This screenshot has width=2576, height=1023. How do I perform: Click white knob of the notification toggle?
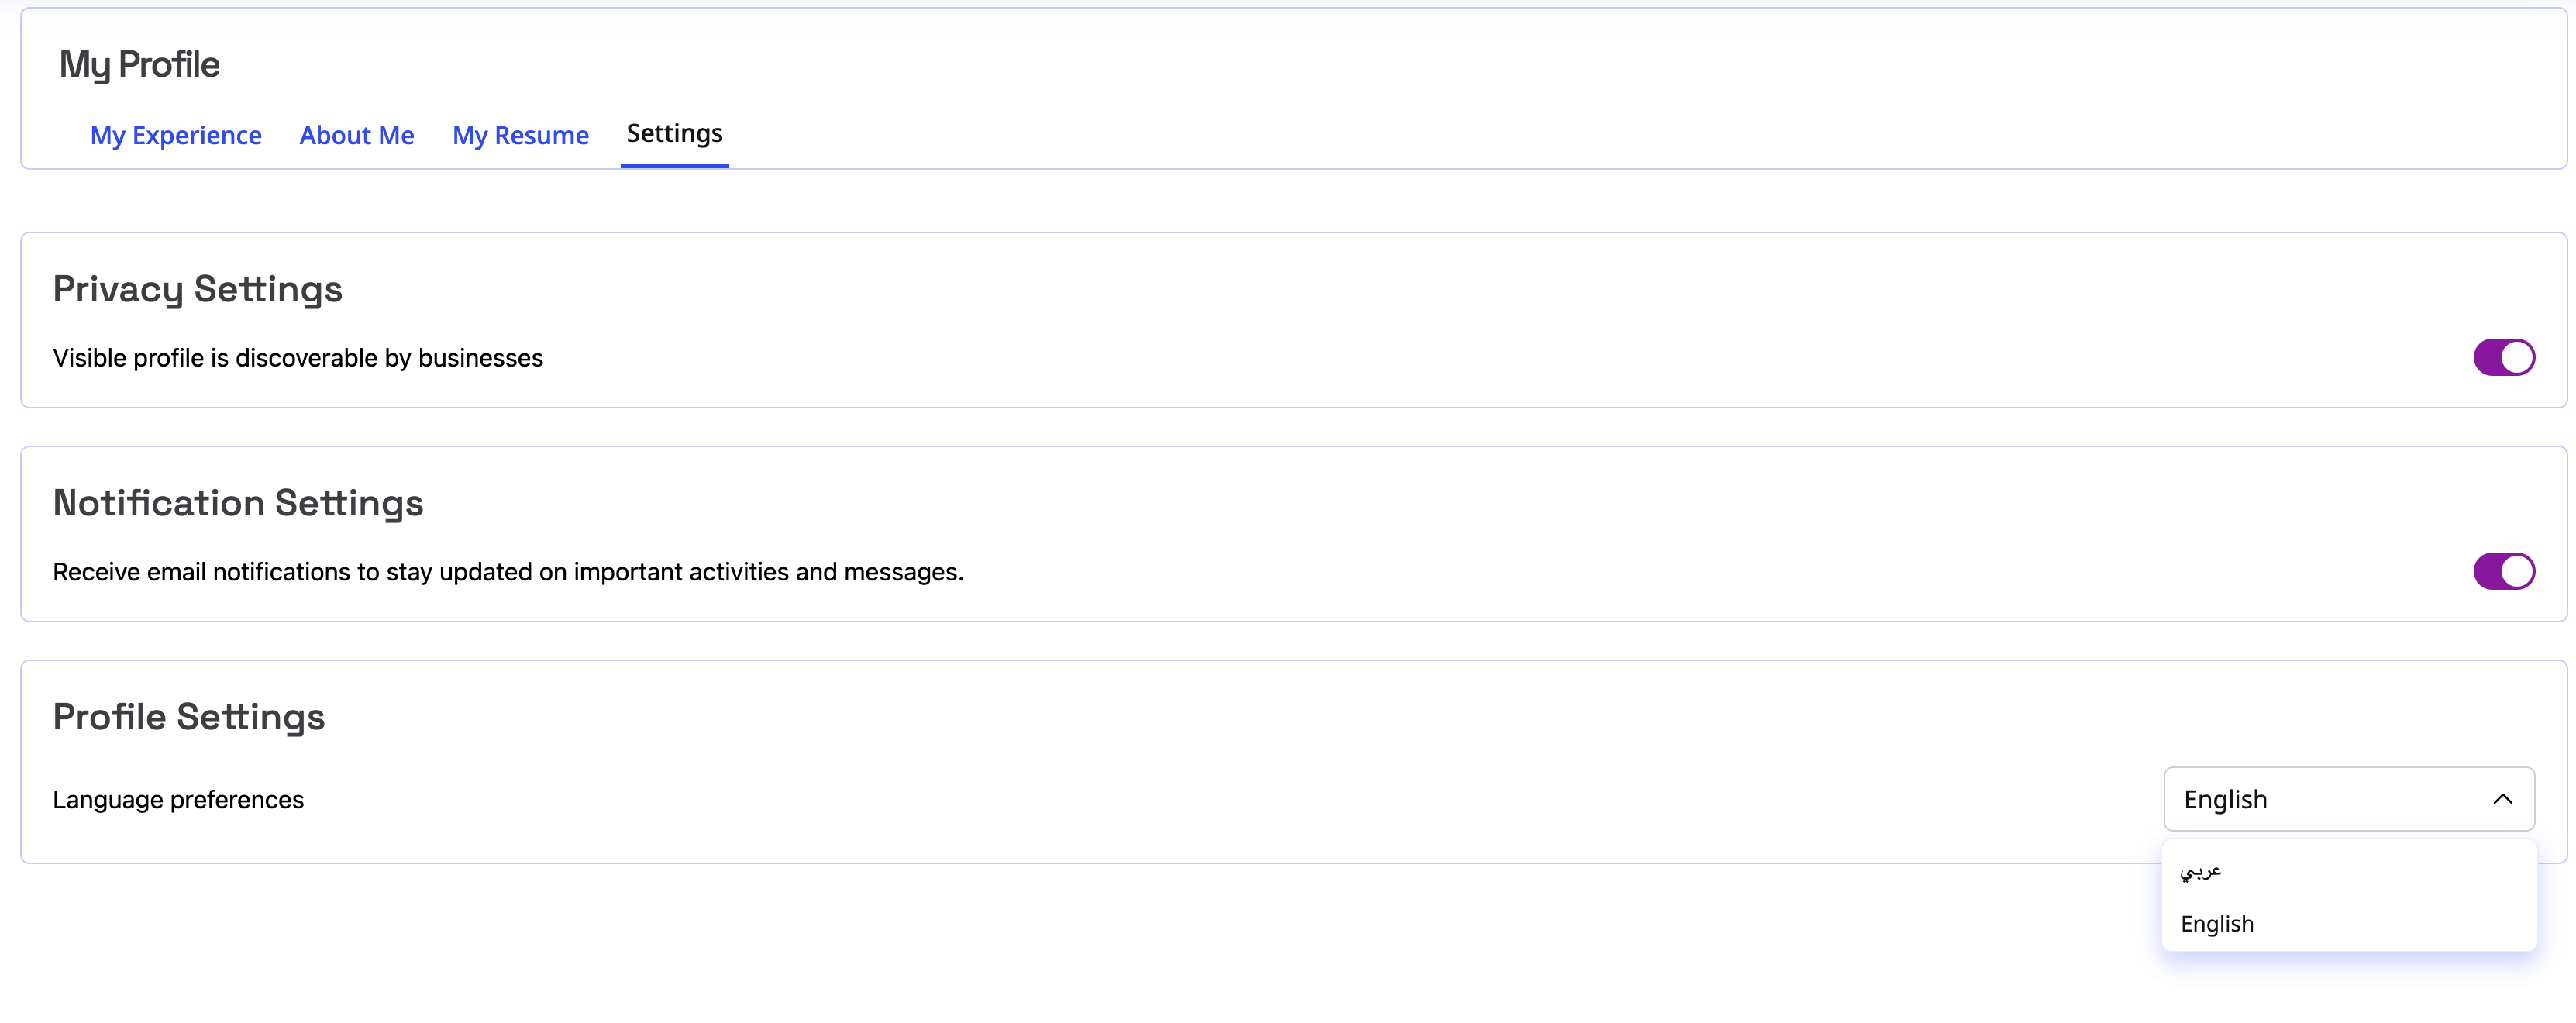tap(2517, 571)
